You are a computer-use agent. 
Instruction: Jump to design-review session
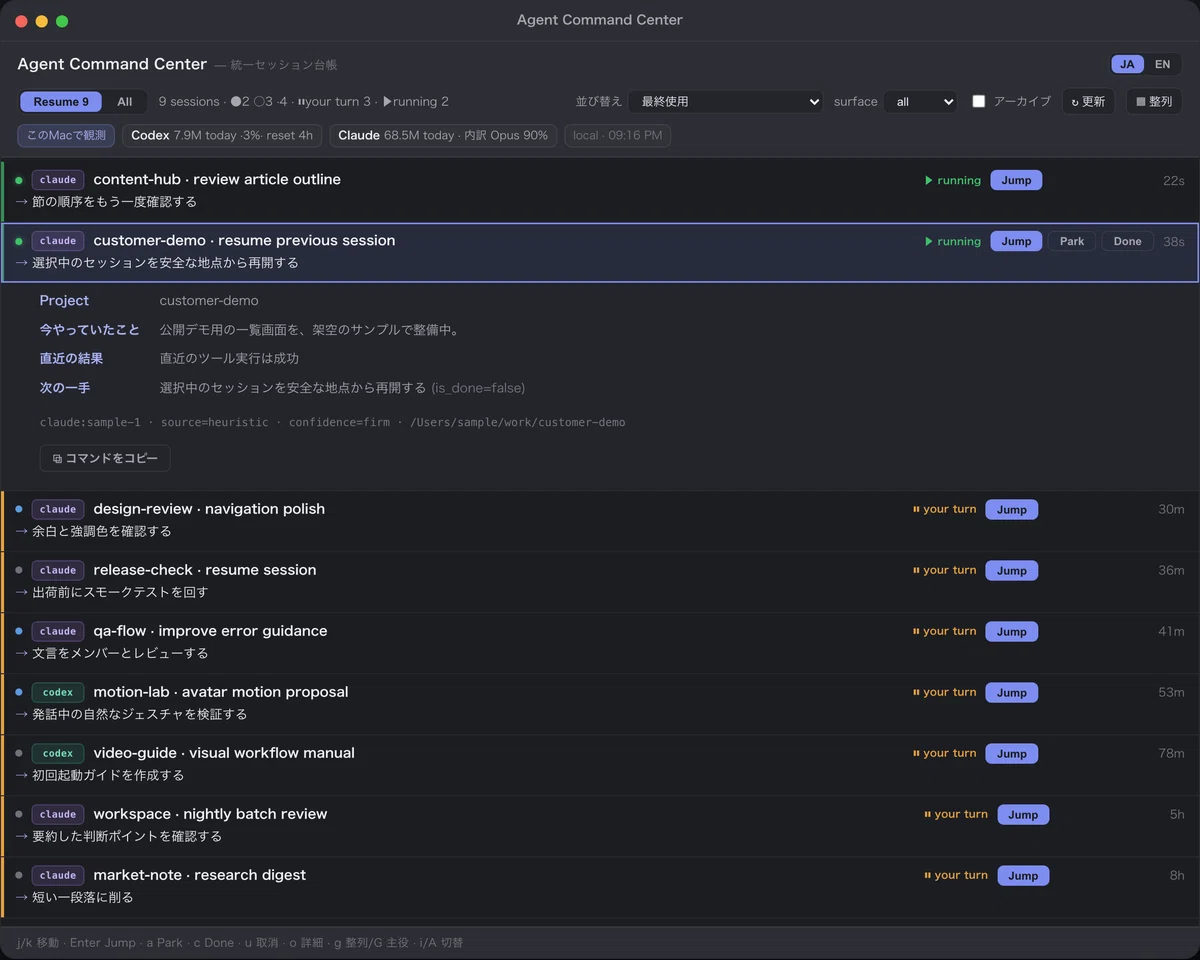click(x=1012, y=510)
